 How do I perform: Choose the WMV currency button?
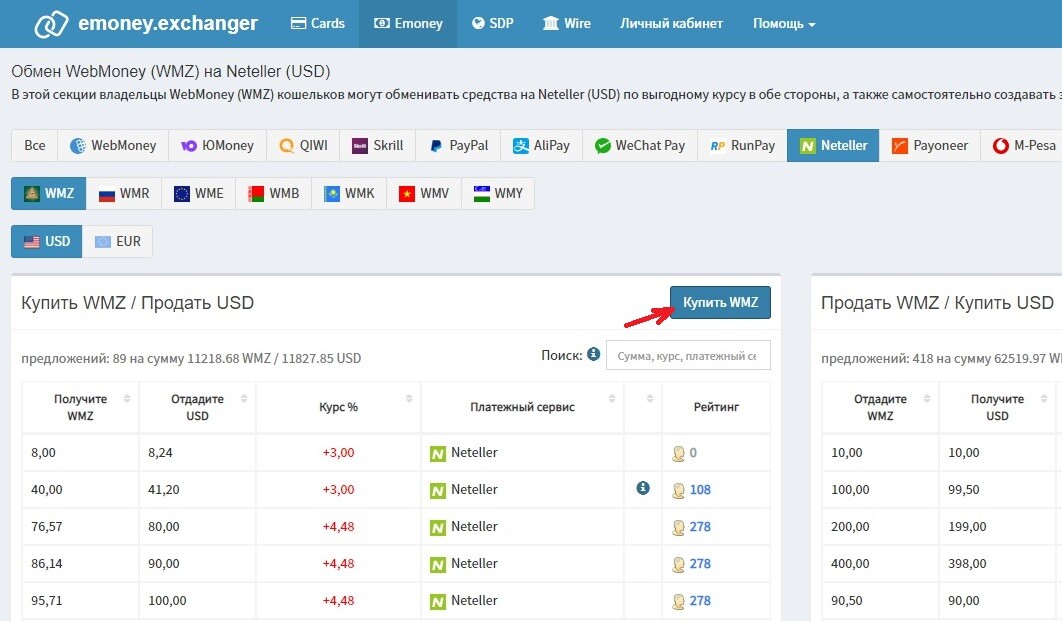pos(424,194)
